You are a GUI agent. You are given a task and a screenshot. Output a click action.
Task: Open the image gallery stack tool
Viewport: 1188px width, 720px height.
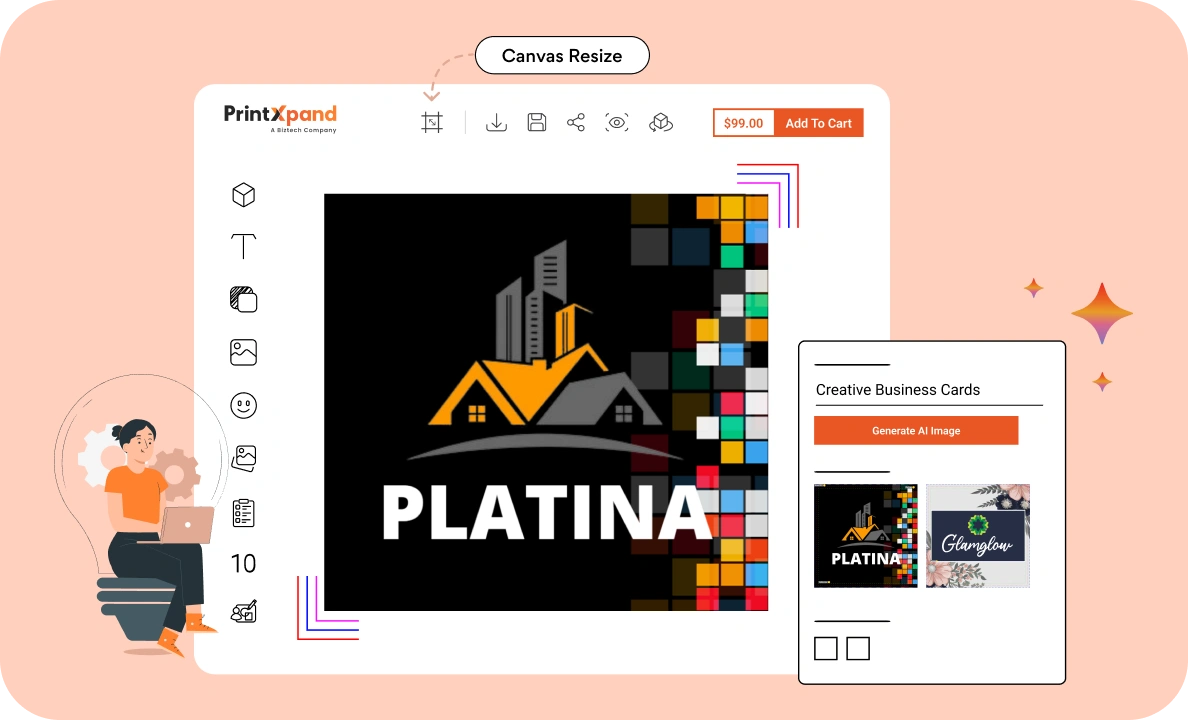[244, 458]
